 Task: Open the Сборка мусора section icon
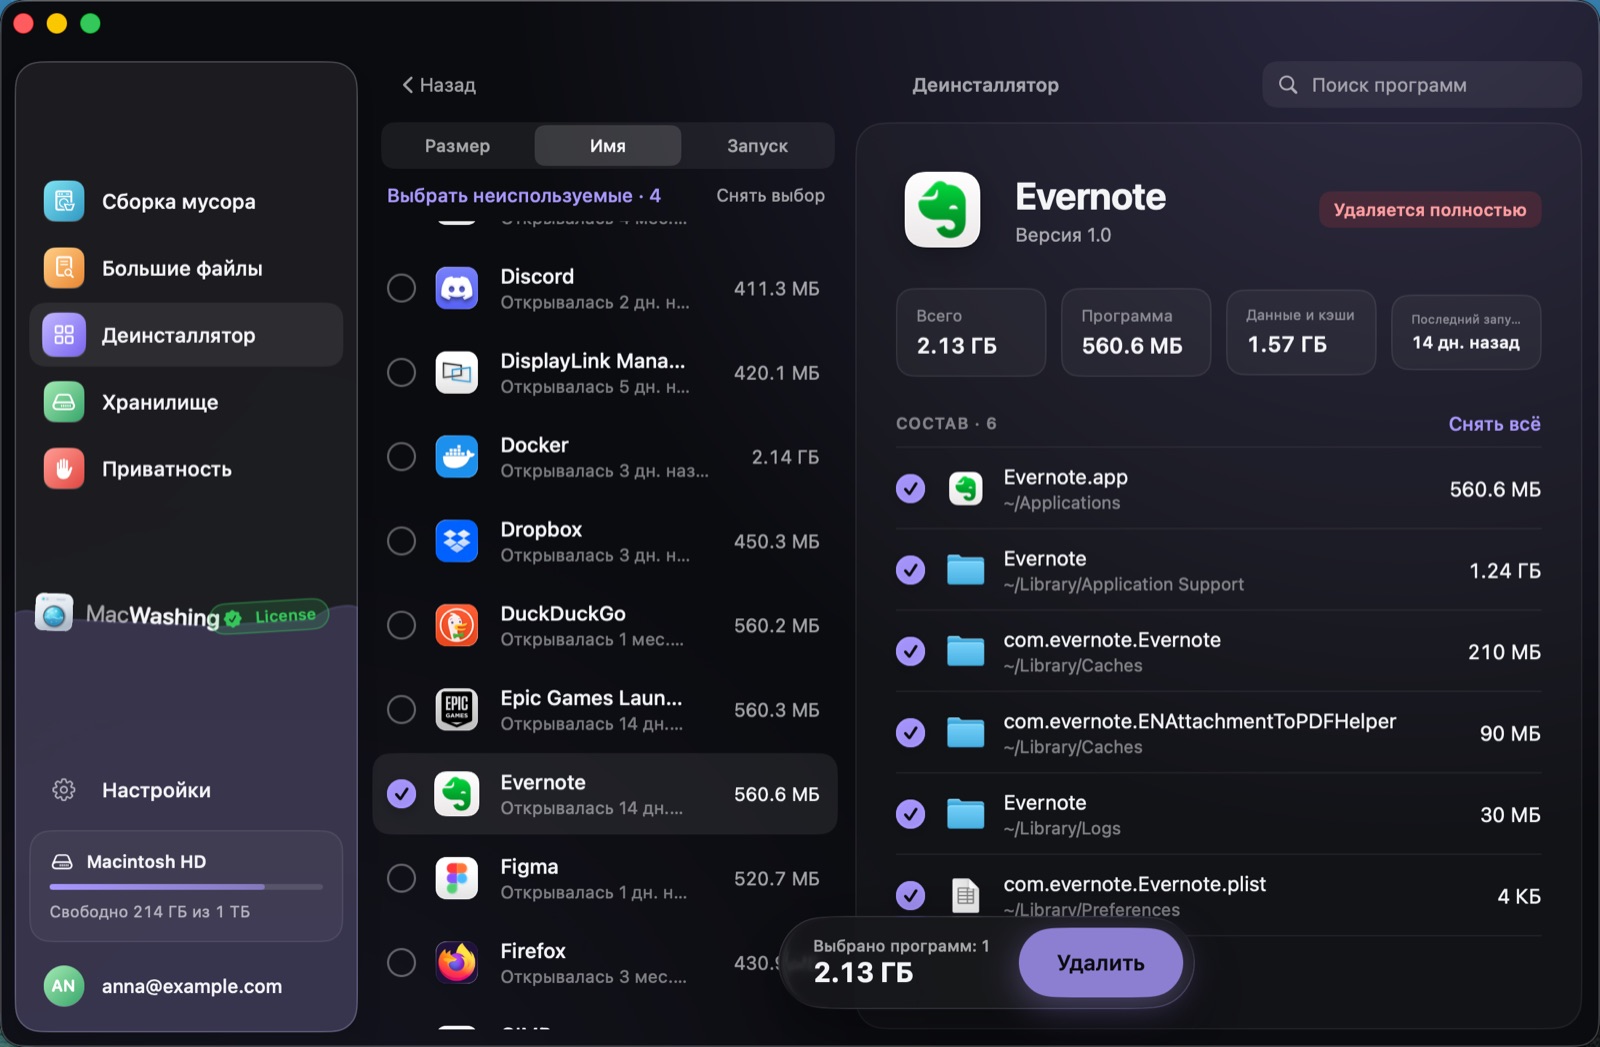click(x=64, y=201)
